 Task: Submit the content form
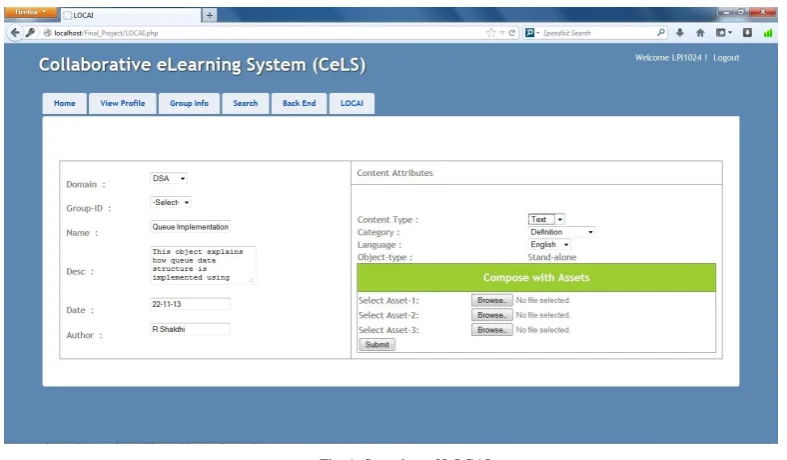(x=377, y=344)
